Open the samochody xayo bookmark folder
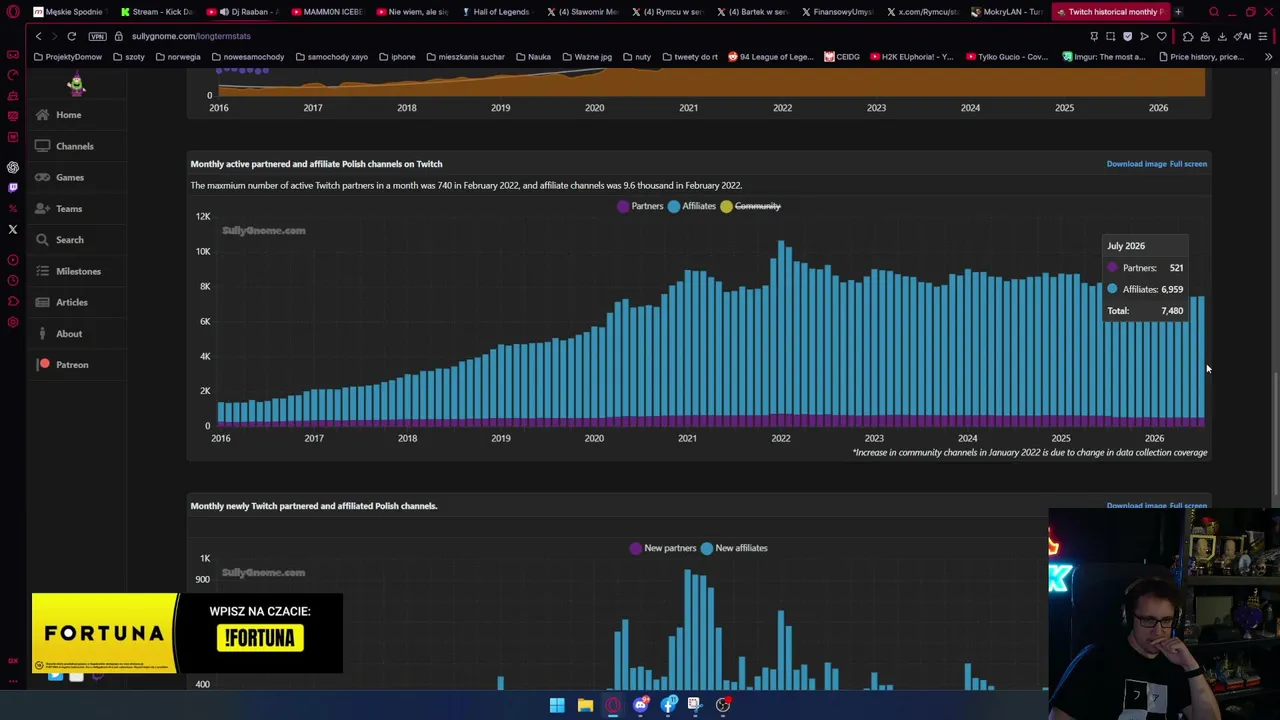The width and height of the screenshot is (1280, 720). (x=331, y=57)
